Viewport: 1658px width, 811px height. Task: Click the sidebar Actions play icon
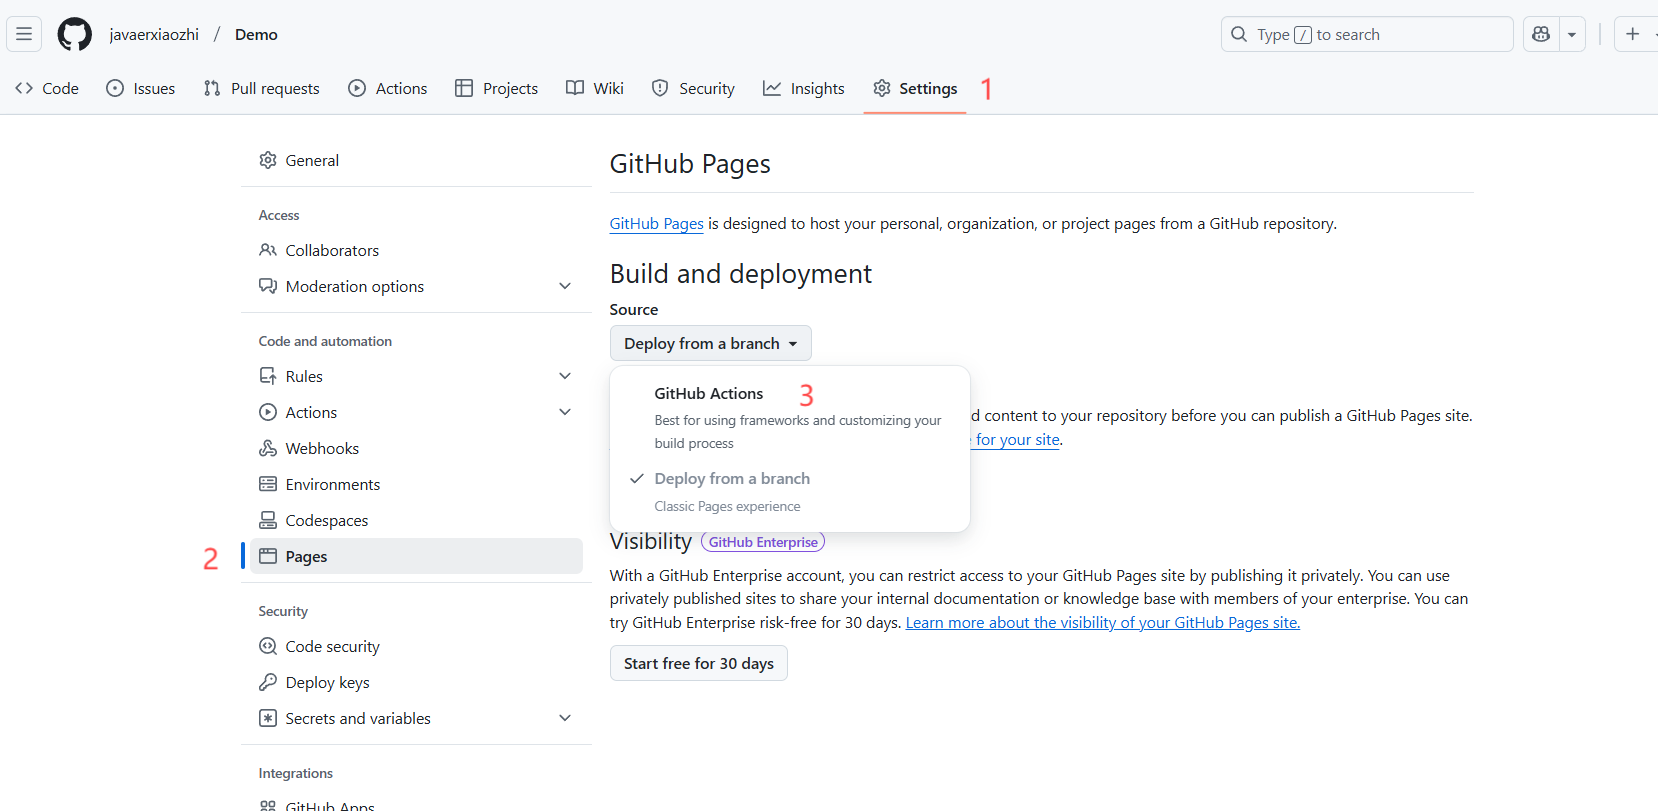pyautogui.click(x=268, y=412)
